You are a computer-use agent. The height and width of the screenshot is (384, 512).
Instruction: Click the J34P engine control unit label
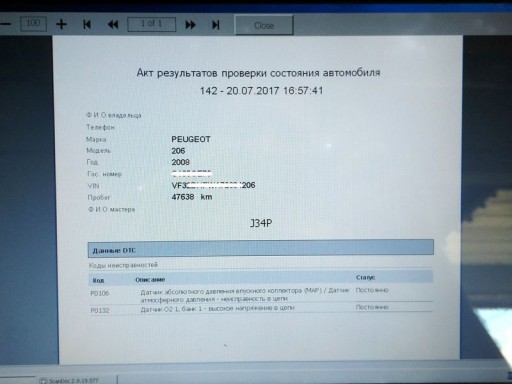[x=261, y=223]
